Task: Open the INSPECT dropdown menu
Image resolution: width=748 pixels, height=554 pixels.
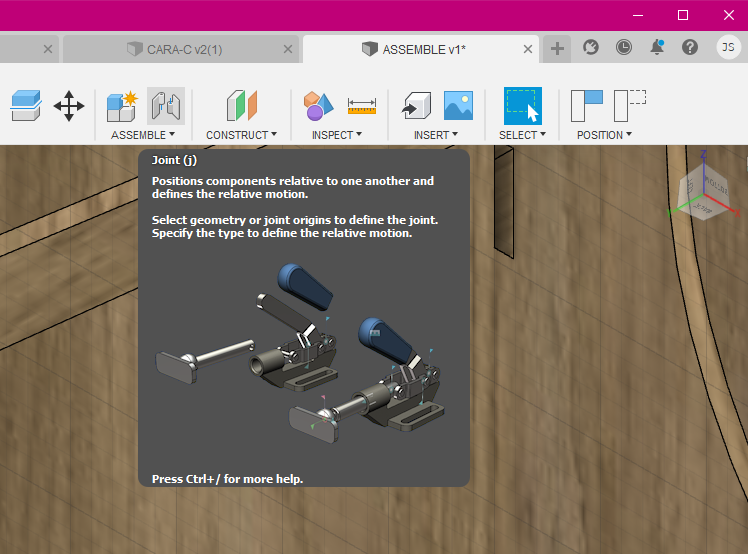Action: [x=337, y=135]
